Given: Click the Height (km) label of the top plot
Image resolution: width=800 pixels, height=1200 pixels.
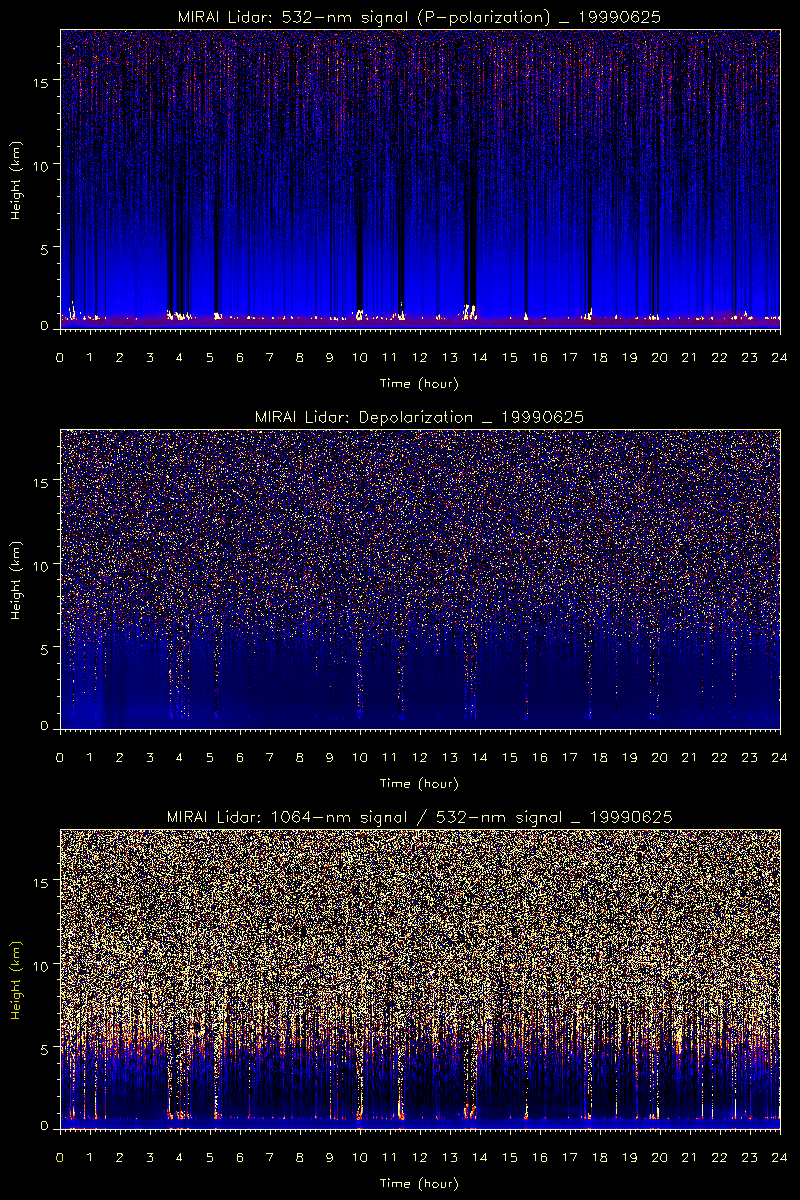Looking at the screenshot, I should (16, 178).
